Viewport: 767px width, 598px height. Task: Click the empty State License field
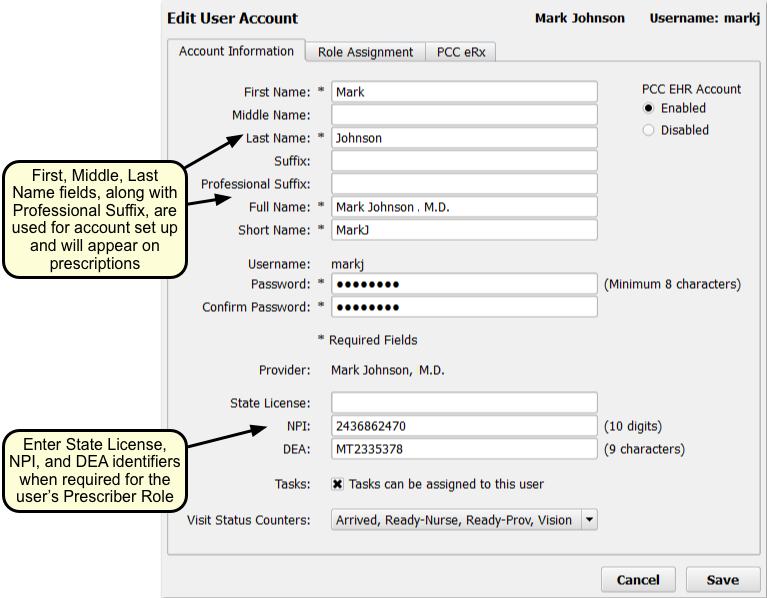pos(464,403)
